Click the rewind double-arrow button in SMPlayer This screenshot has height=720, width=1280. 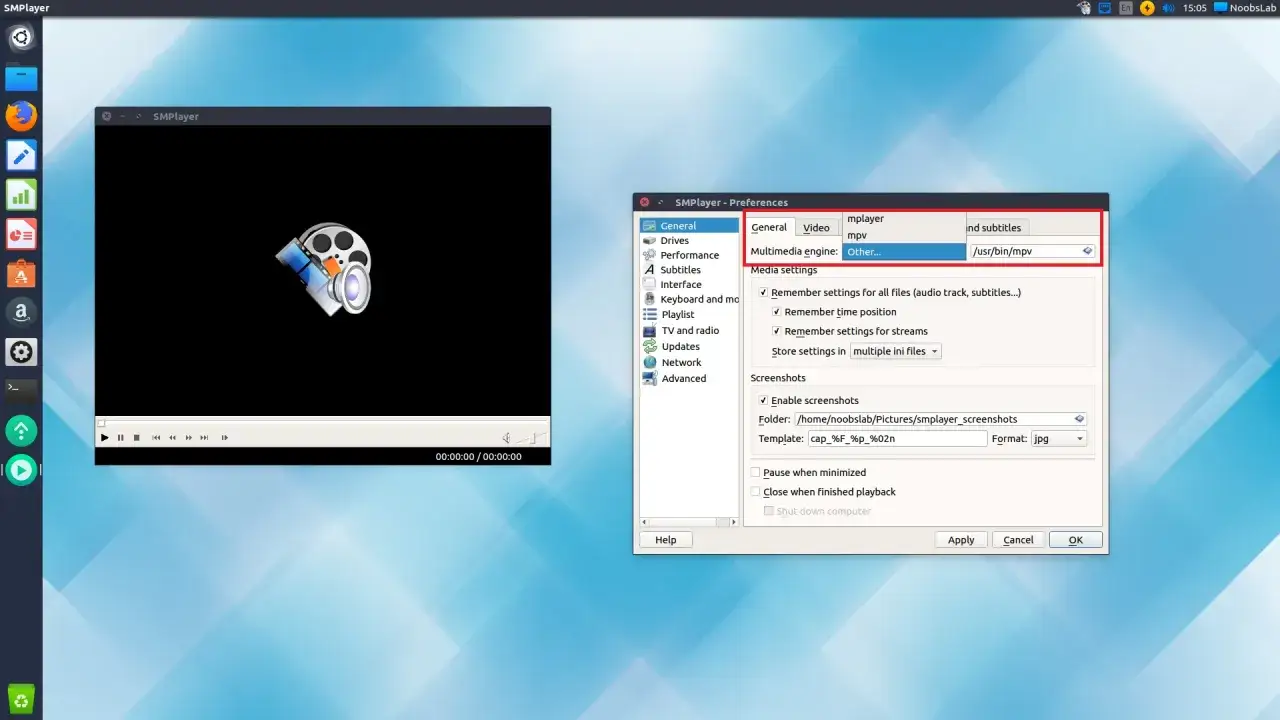(172, 437)
